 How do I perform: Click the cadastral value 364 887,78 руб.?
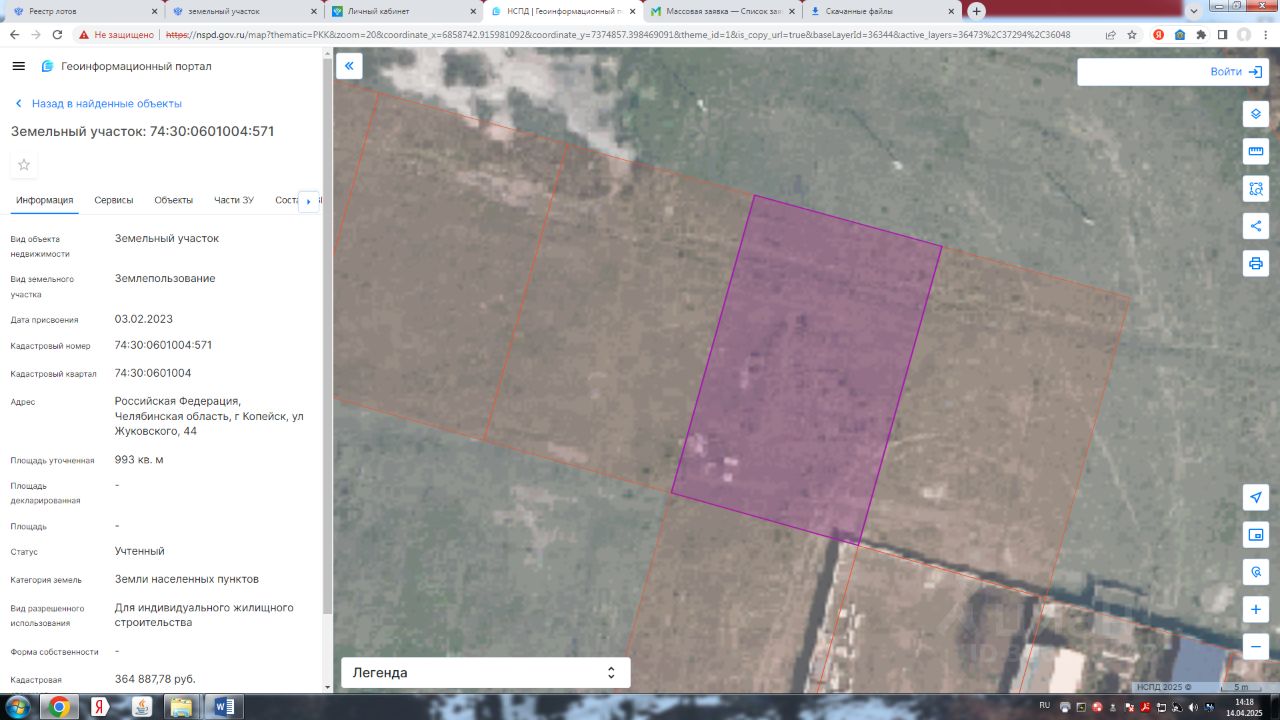(155, 679)
